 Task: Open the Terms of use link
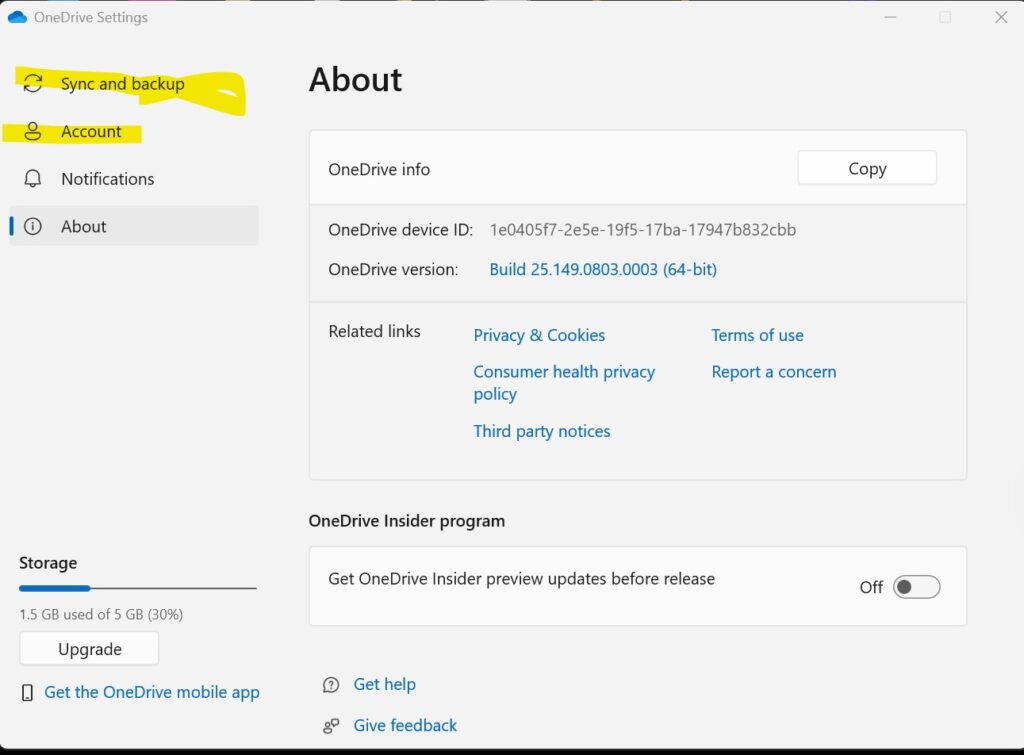[x=758, y=335]
